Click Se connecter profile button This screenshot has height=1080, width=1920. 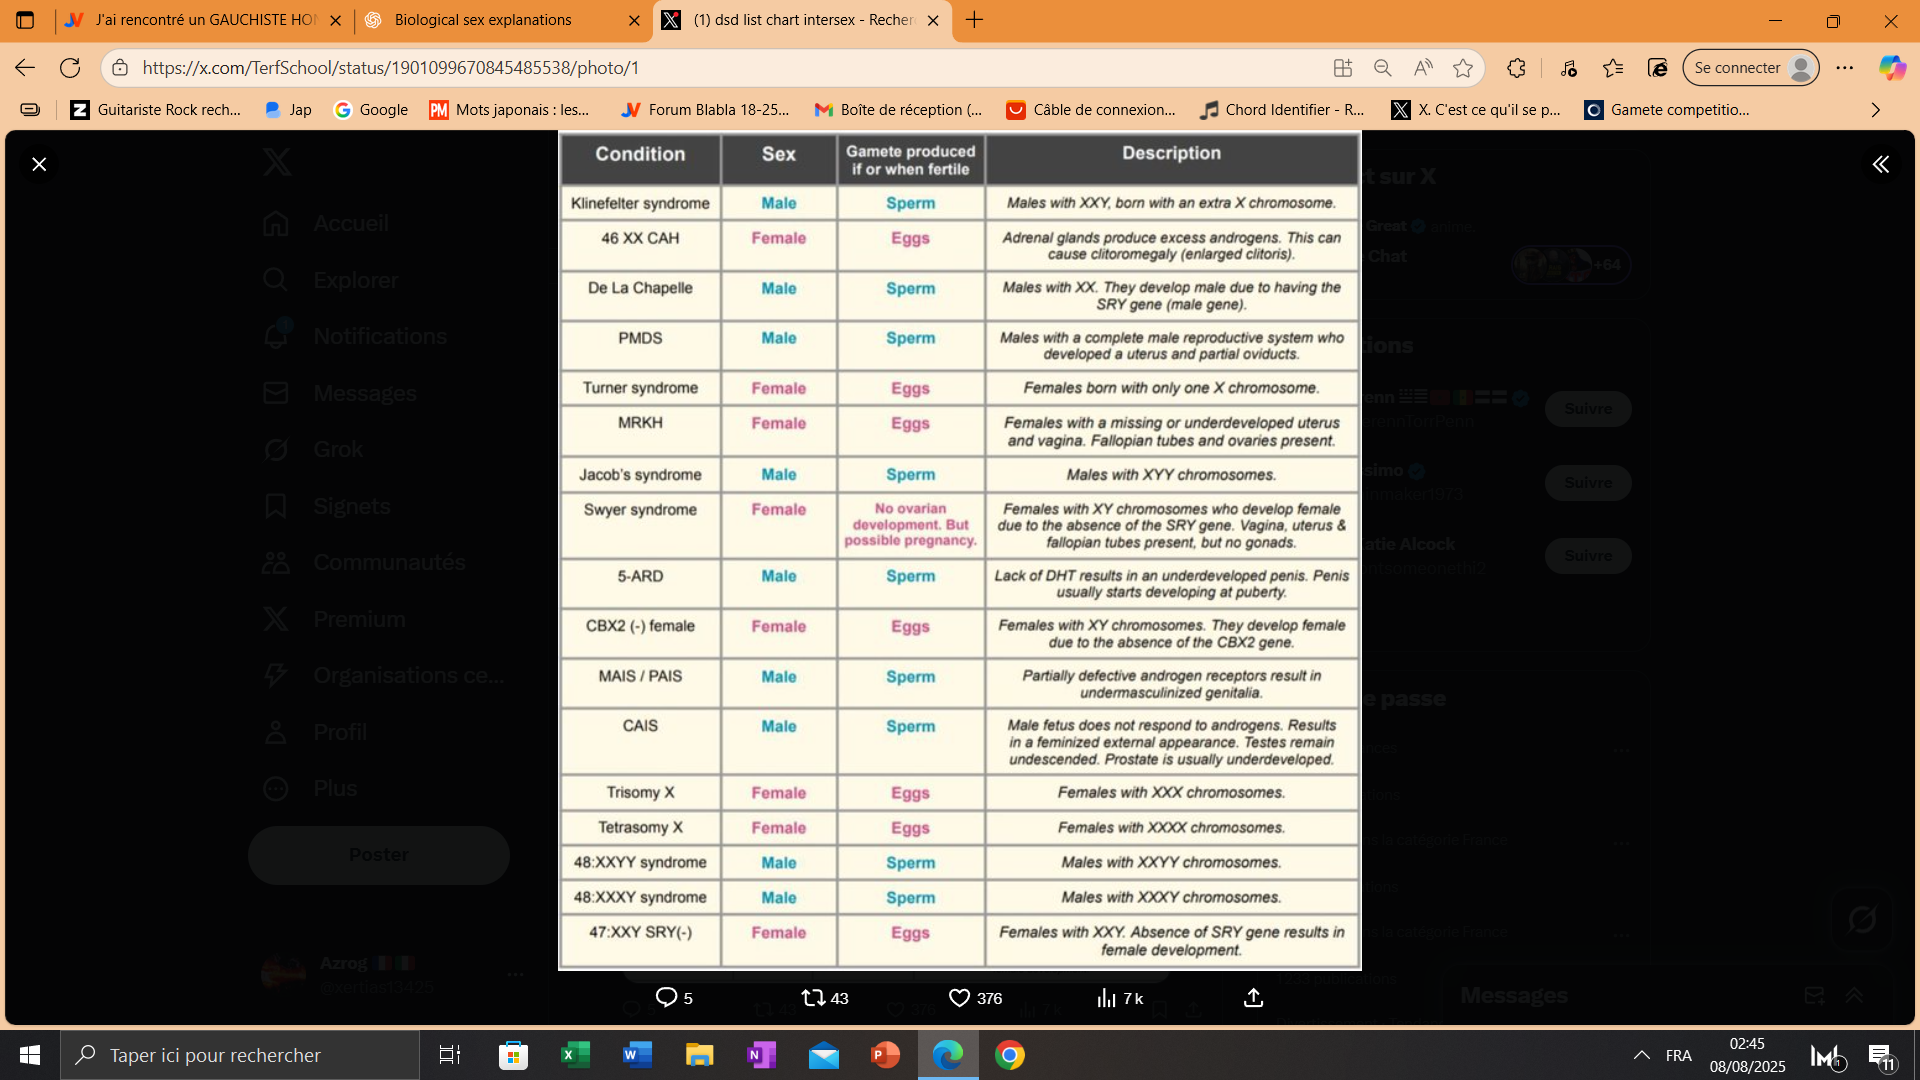(1750, 68)
